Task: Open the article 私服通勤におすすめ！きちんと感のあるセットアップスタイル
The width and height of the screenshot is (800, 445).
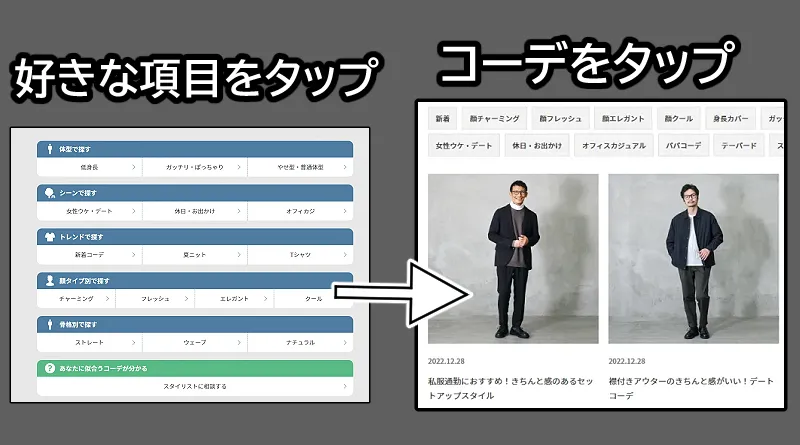Action: (510, 388)
